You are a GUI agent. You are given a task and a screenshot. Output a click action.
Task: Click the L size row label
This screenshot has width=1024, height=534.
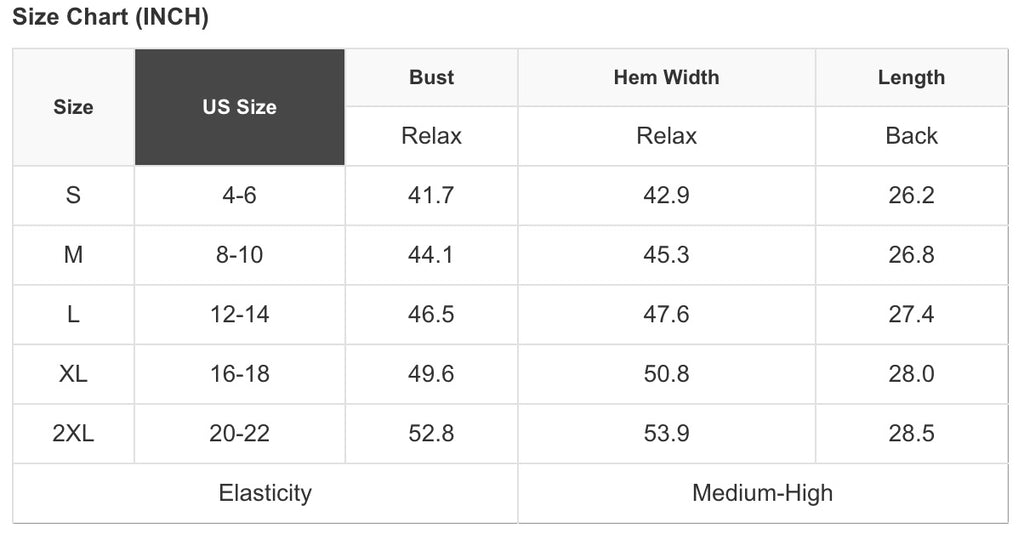click(x=73, y=314)
